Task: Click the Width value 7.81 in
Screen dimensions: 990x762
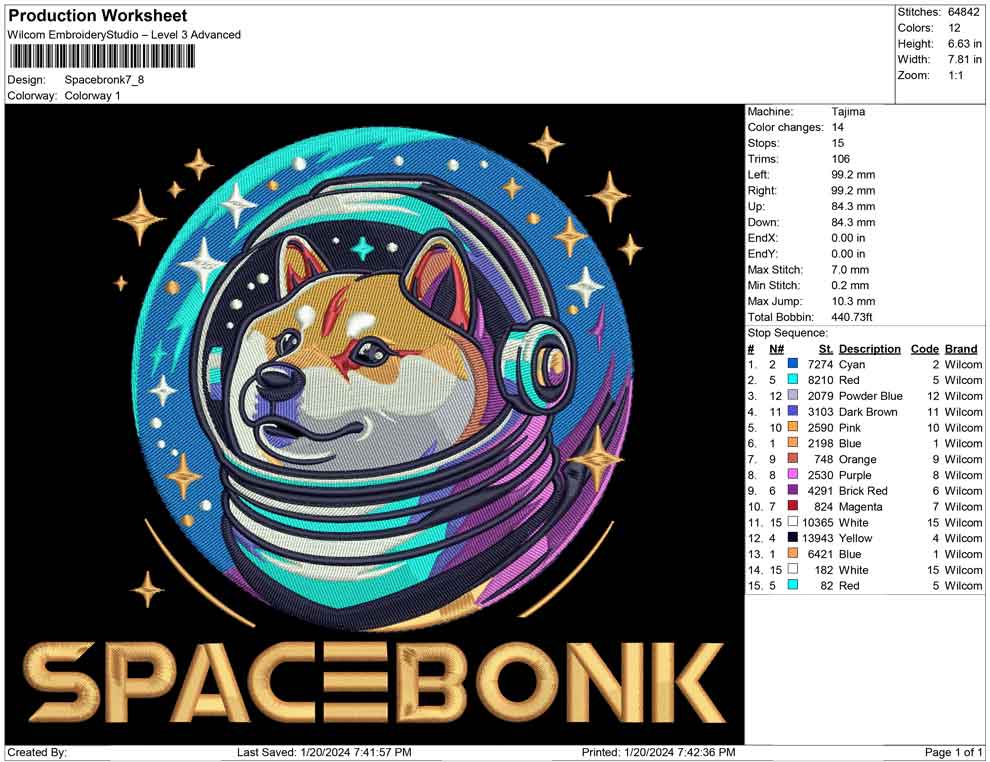Action: click(x=964, y=59)
